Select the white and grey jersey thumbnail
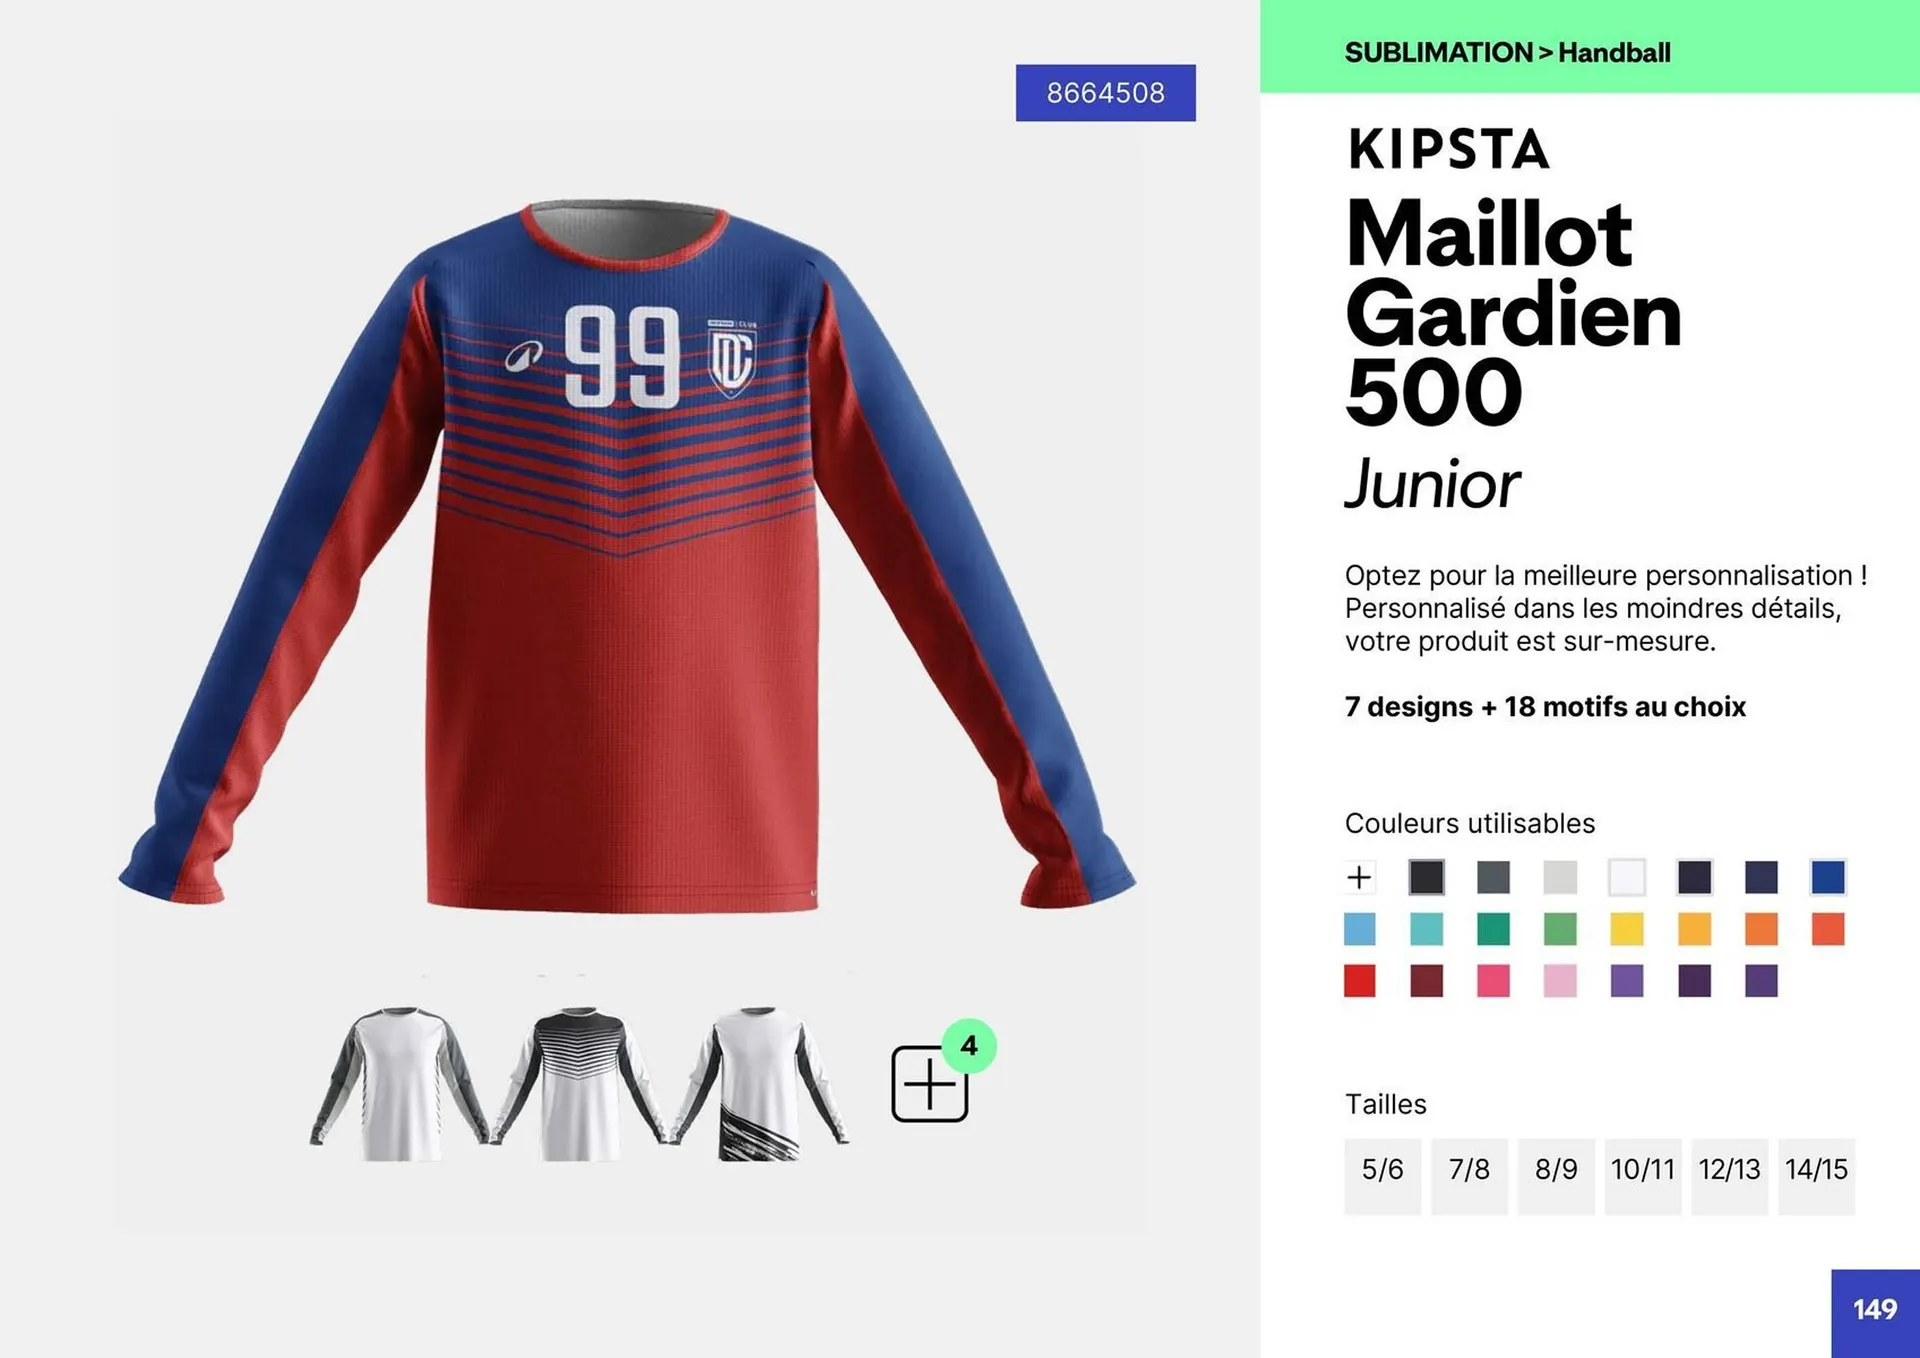1920x1358 pixels. [x=399, y=1084]
